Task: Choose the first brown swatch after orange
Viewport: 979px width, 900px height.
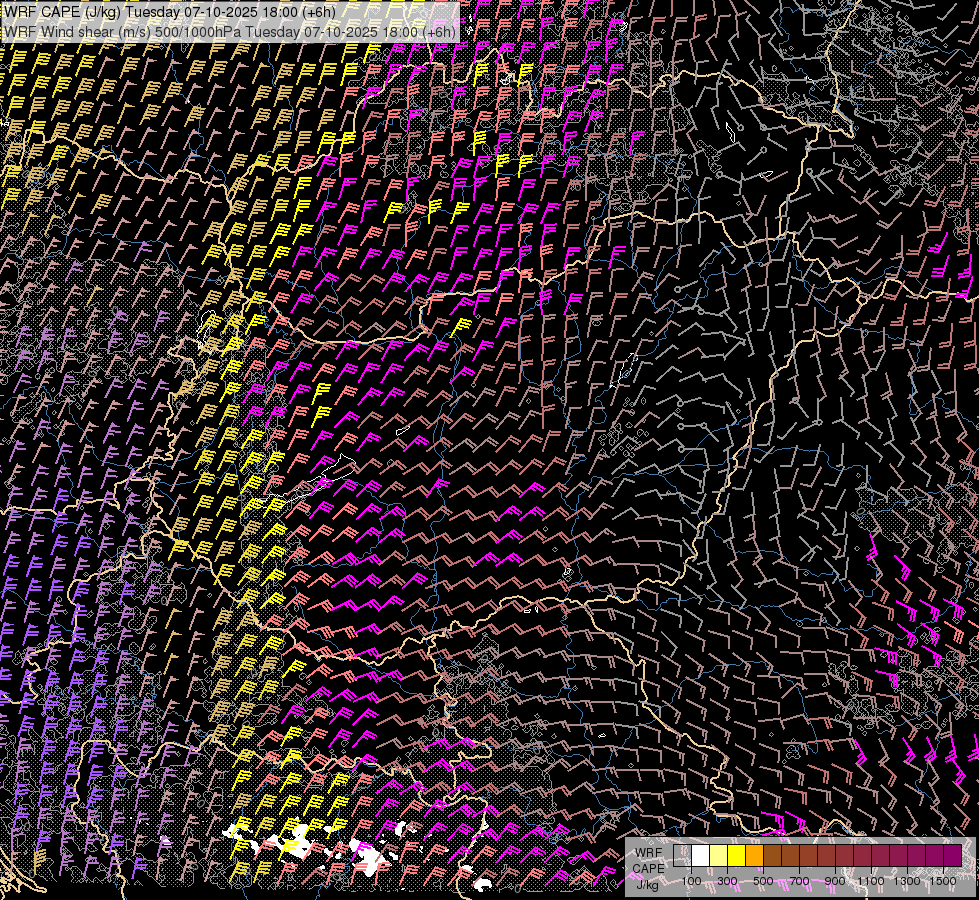Action: click(773, 856)
